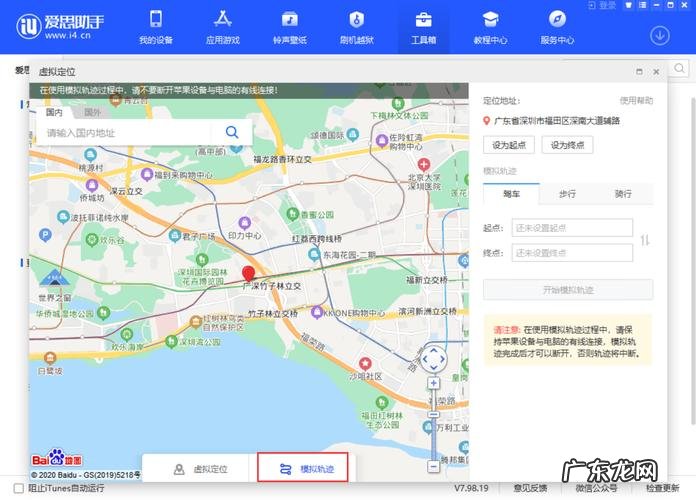Zoom out the map with bottom minus button
696x500 pixels.
(x=434, y=466)
